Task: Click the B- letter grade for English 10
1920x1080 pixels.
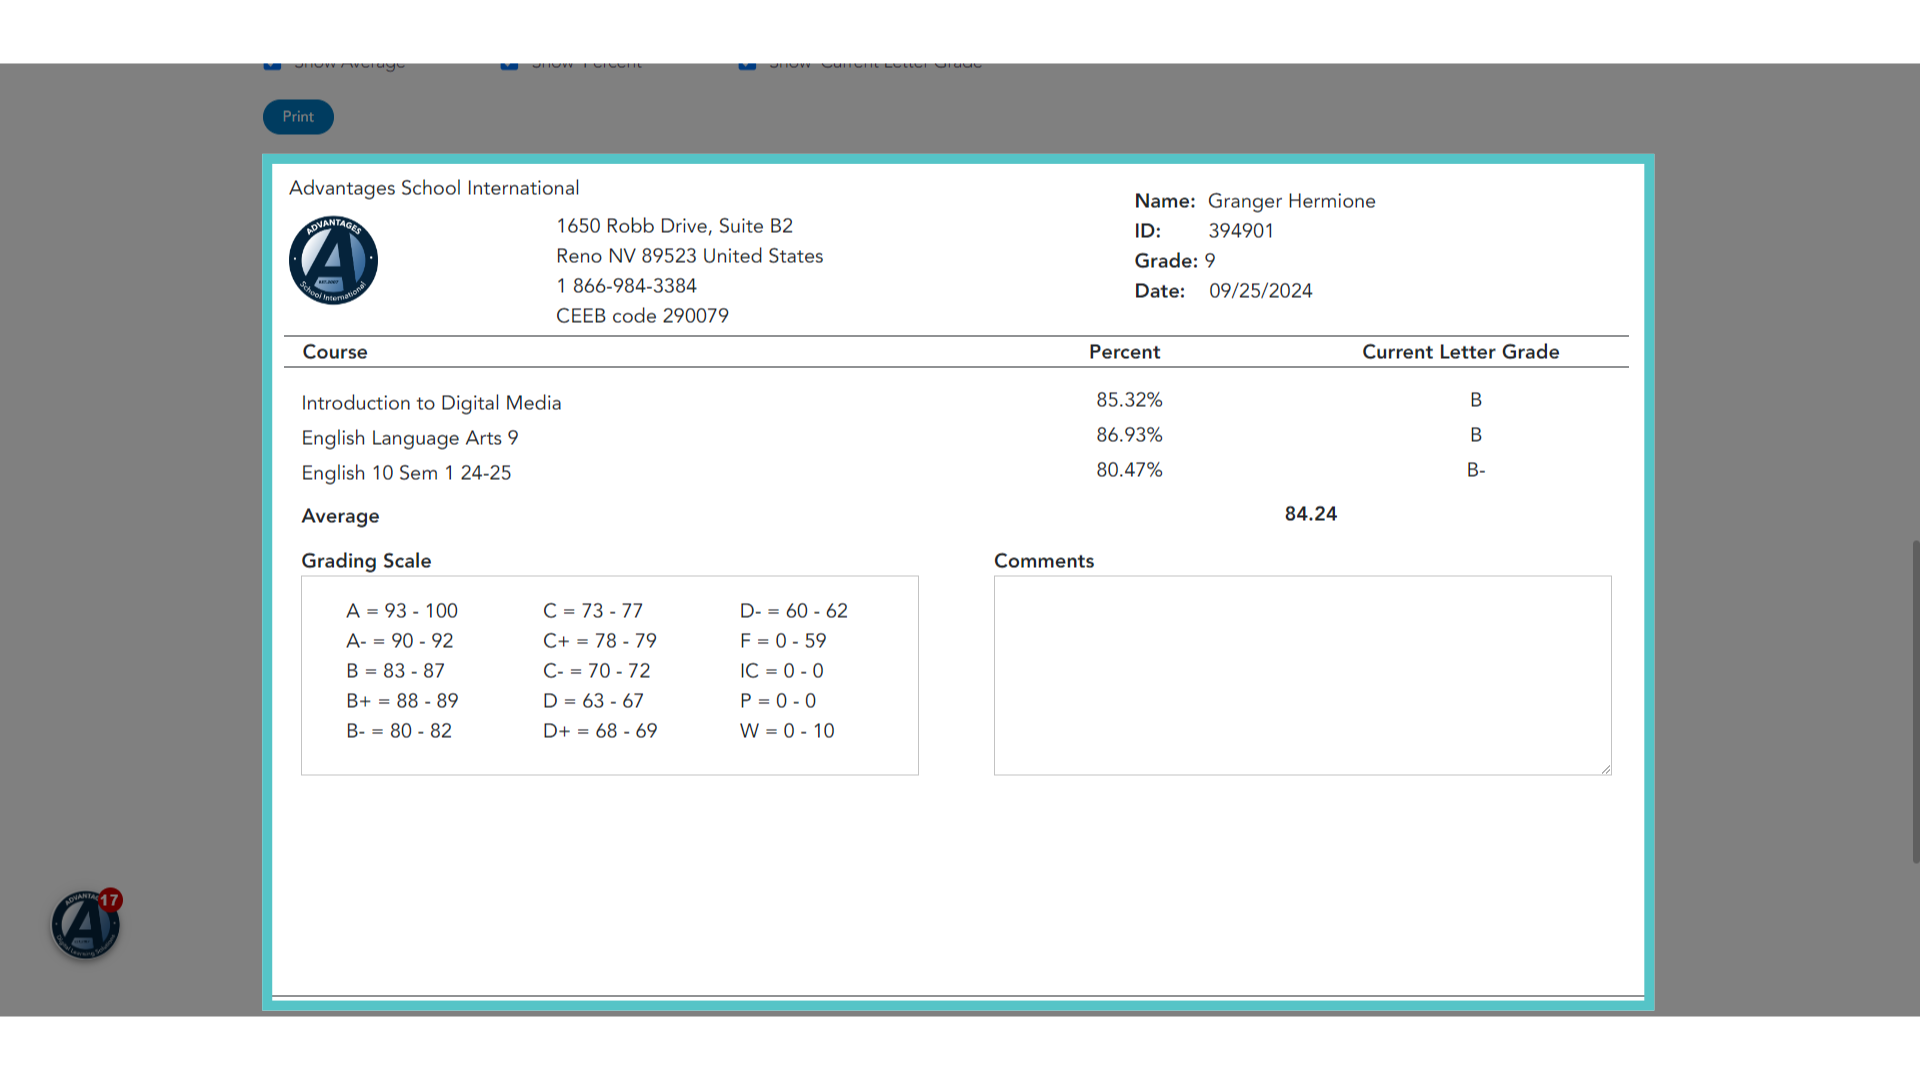Action: point(1476,470)
